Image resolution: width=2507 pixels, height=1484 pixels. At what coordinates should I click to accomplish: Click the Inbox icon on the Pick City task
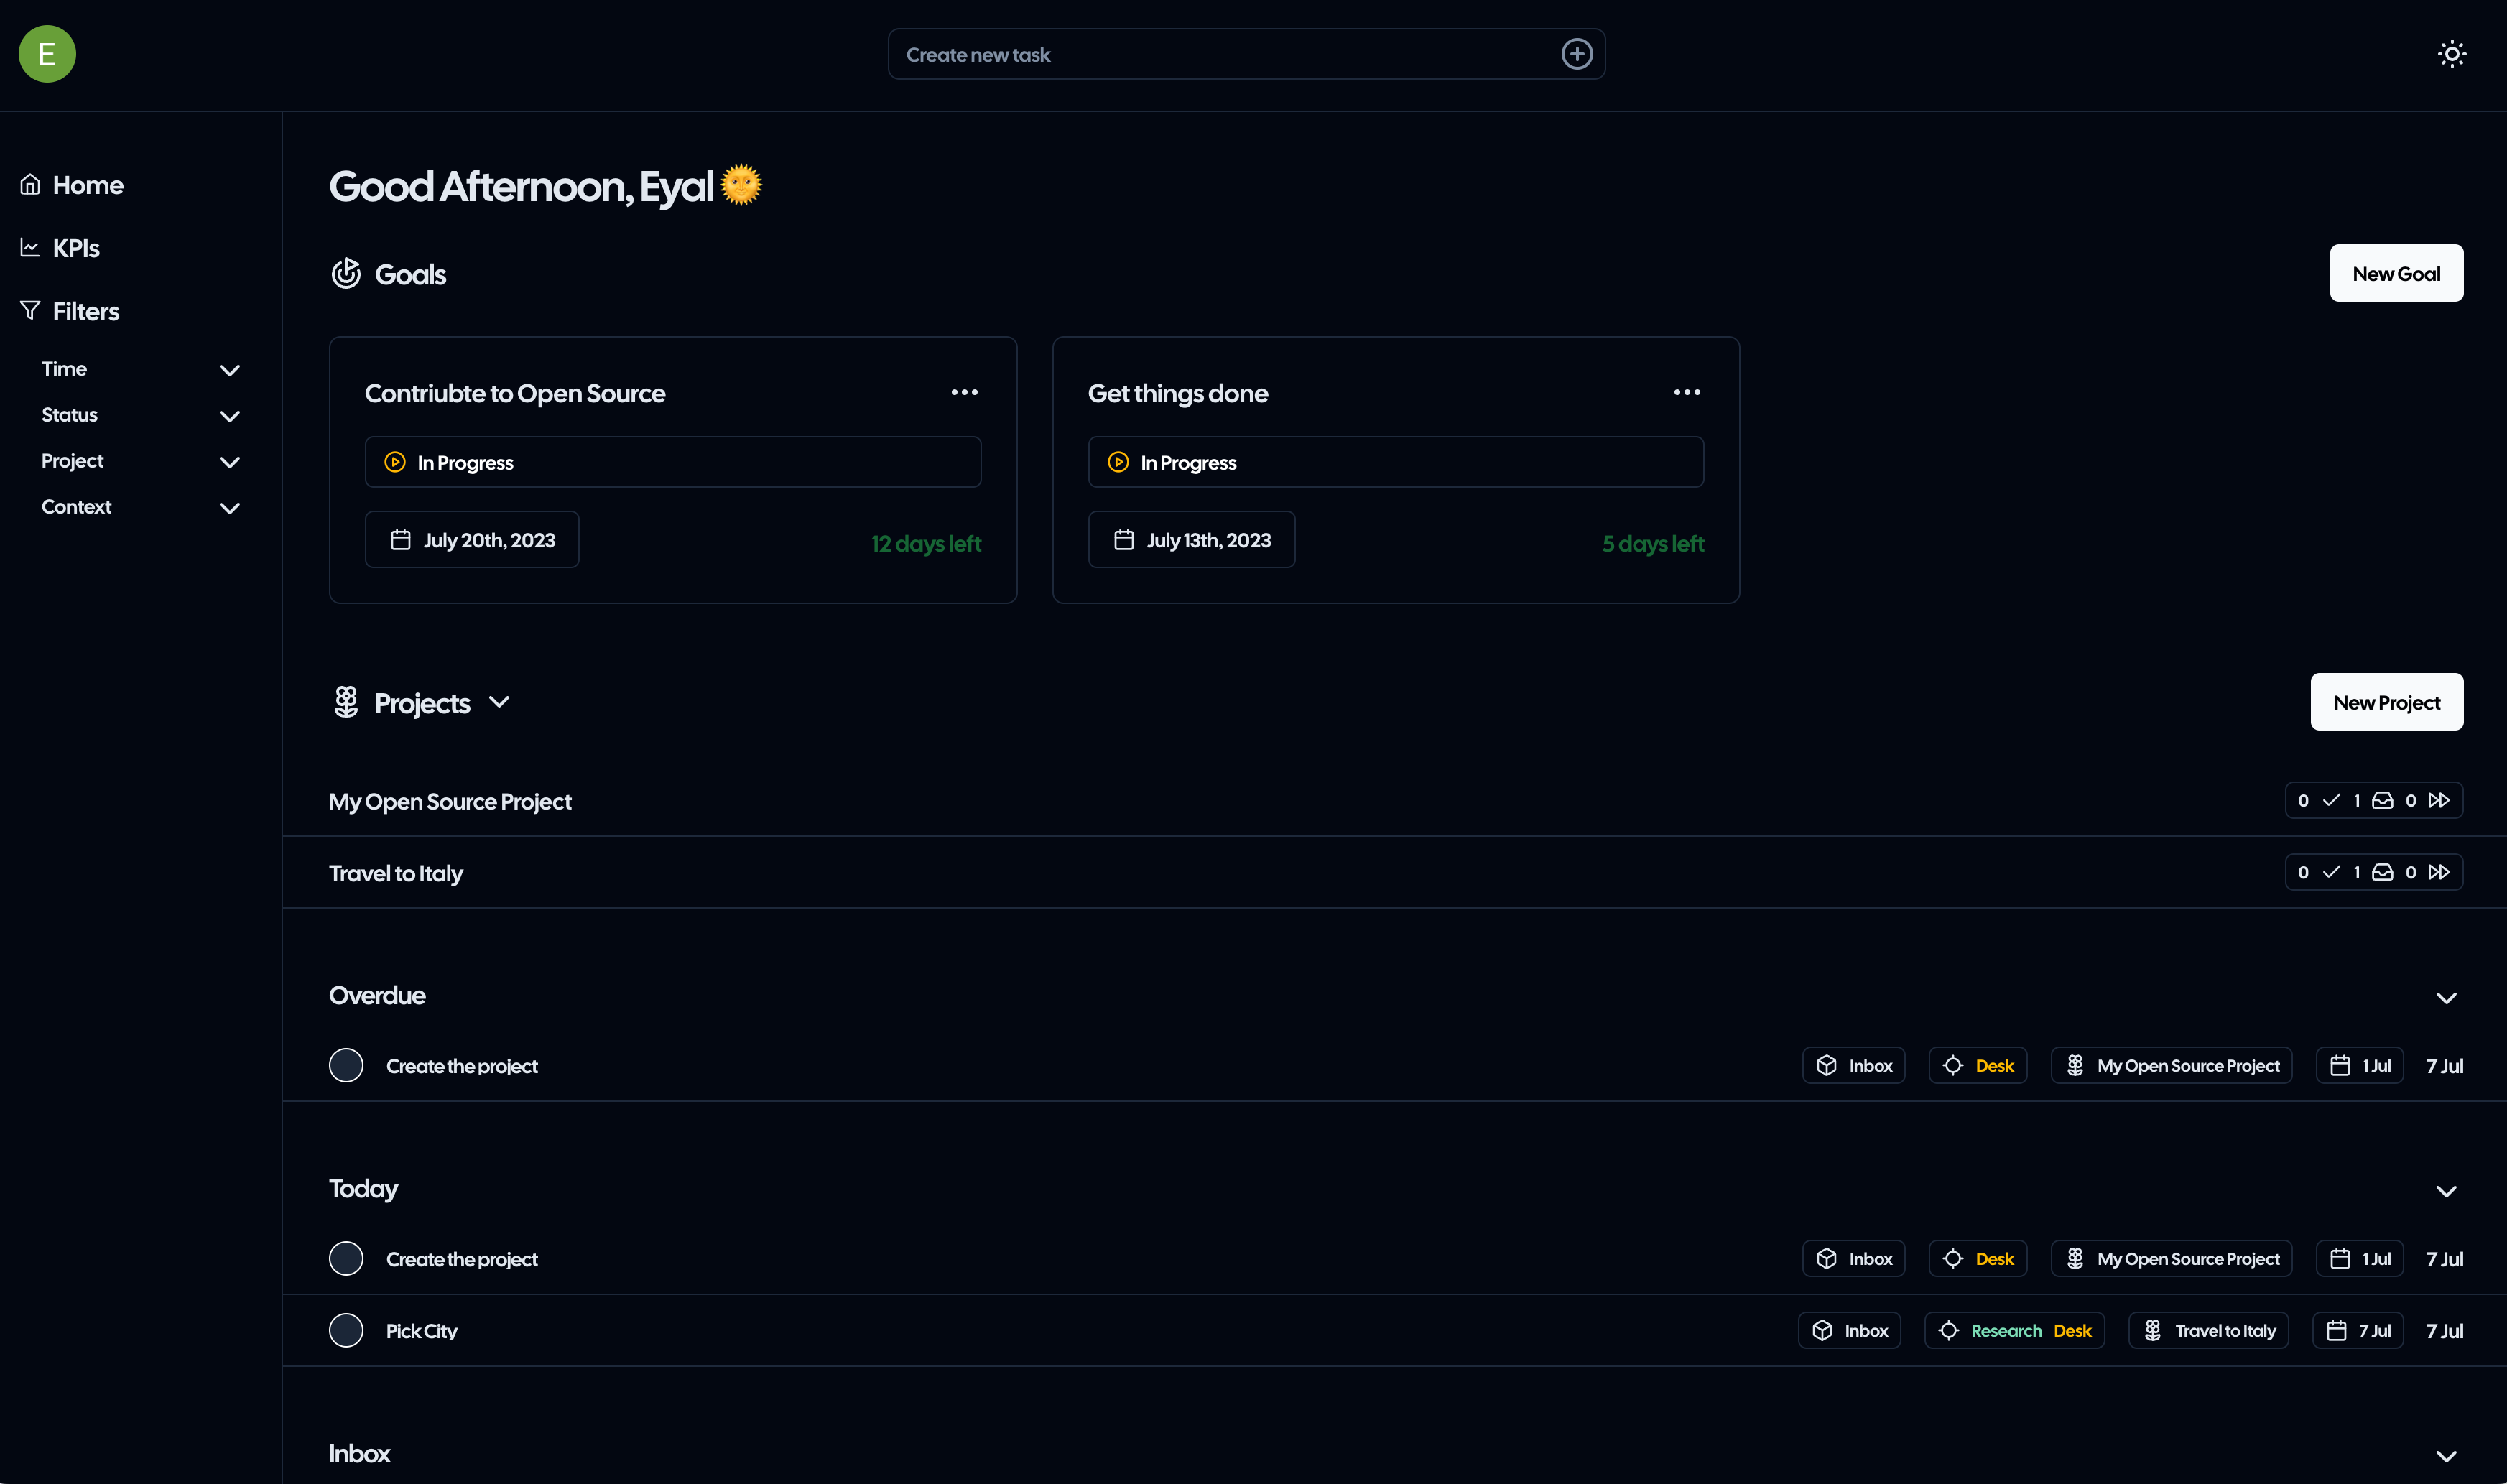[1822, 1330]
